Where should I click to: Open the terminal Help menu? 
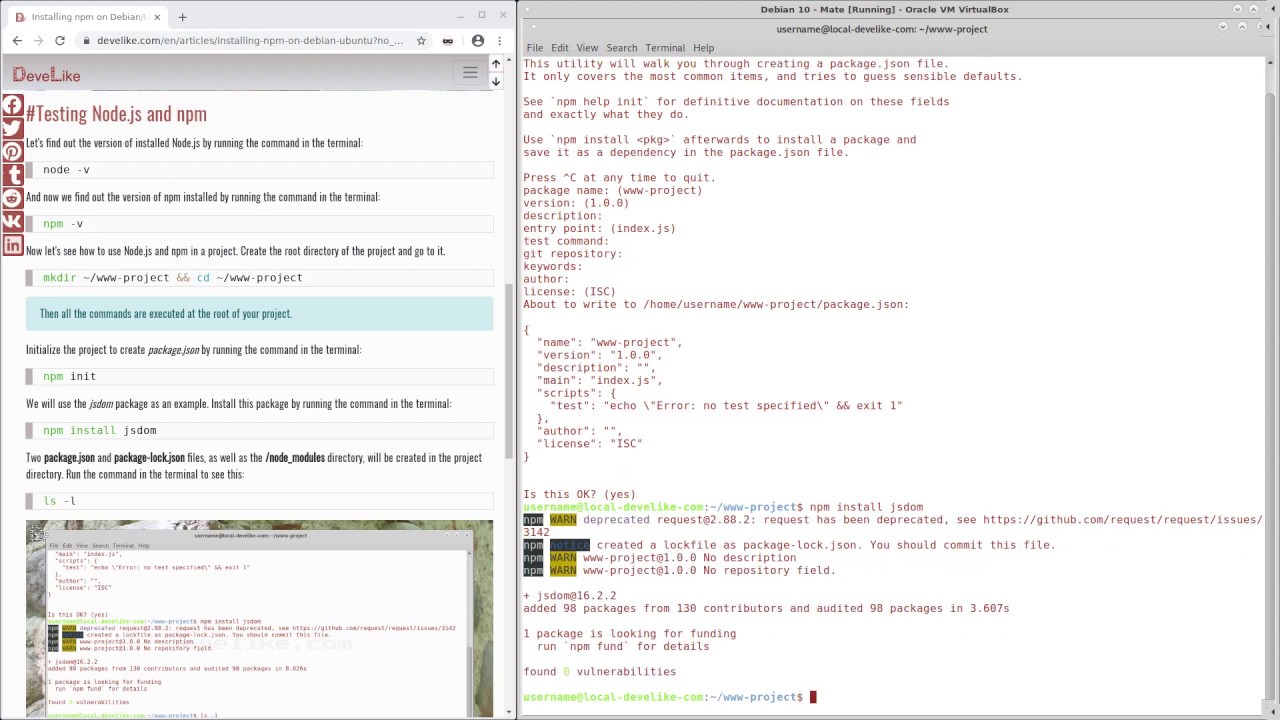[x=704, y=48]
